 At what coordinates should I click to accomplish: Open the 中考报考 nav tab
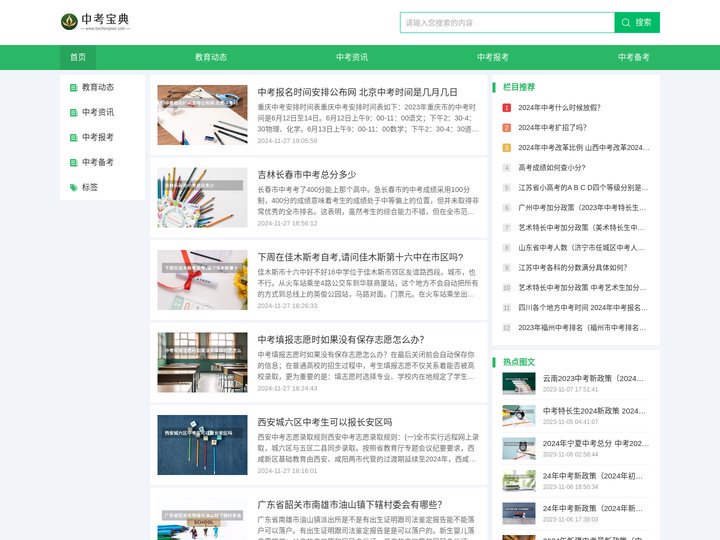point(493,57)
